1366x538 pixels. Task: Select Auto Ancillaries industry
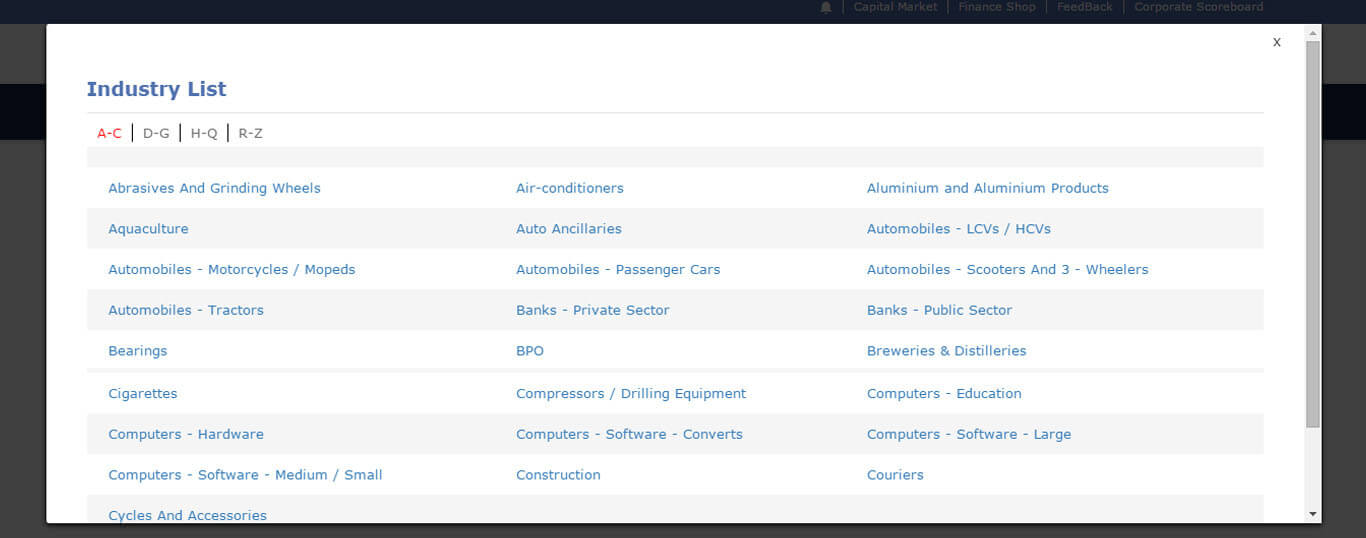click(x=568, y=229)
